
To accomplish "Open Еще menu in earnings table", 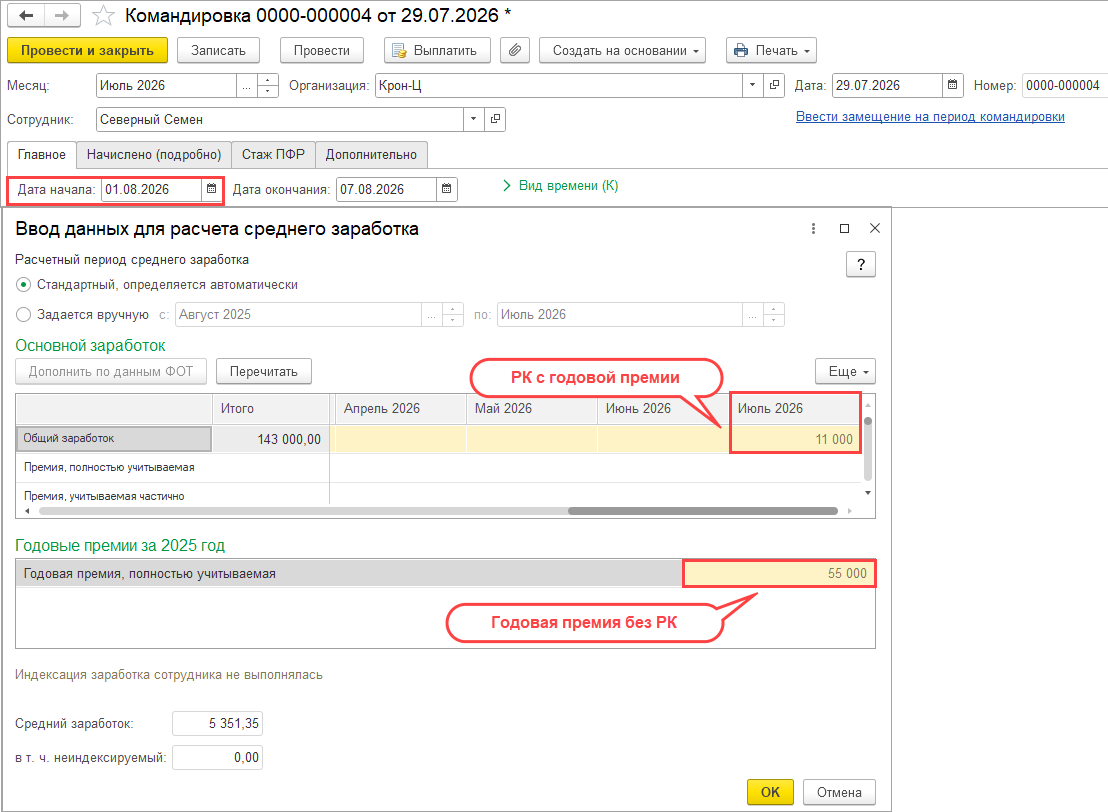I will click(x=845, y=371).
